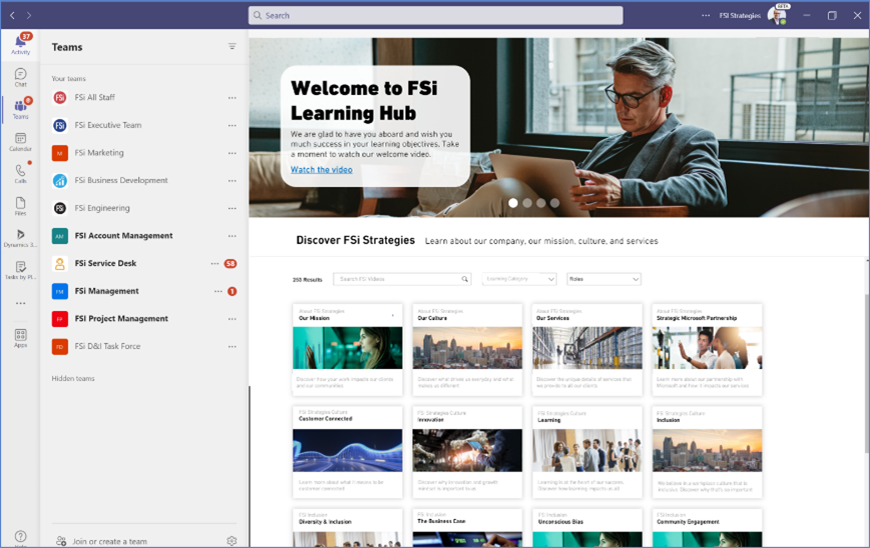Click the Search FSi Videos field
The height and width of the screenshot is (548, 870).
click(x=402, y=279)
